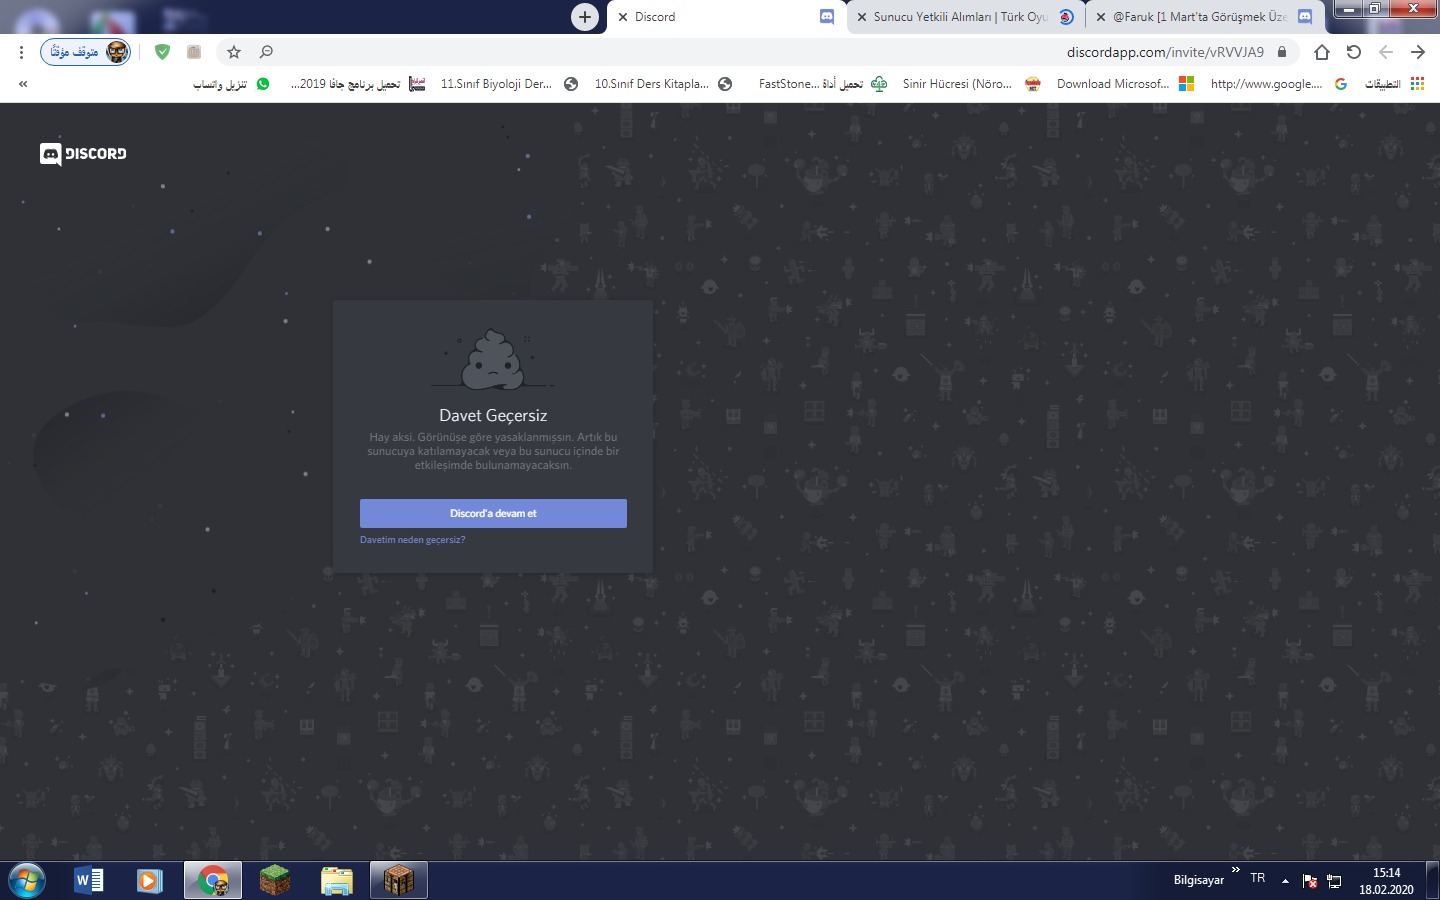The image size is (1440, 900).
Task: Open the network tray icon
Action: tap(1334, 881)
